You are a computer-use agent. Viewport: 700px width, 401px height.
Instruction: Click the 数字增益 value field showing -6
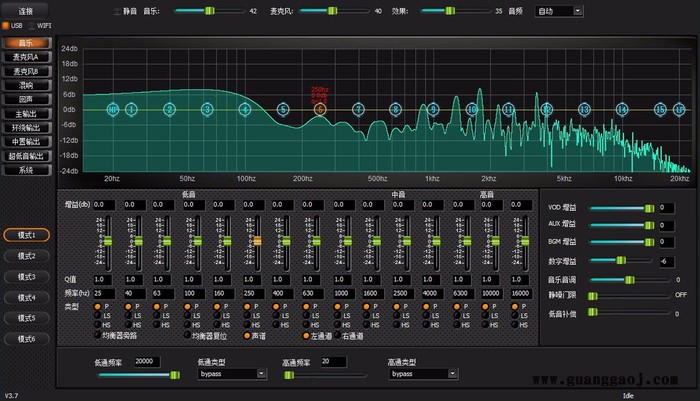coord(667,261)
